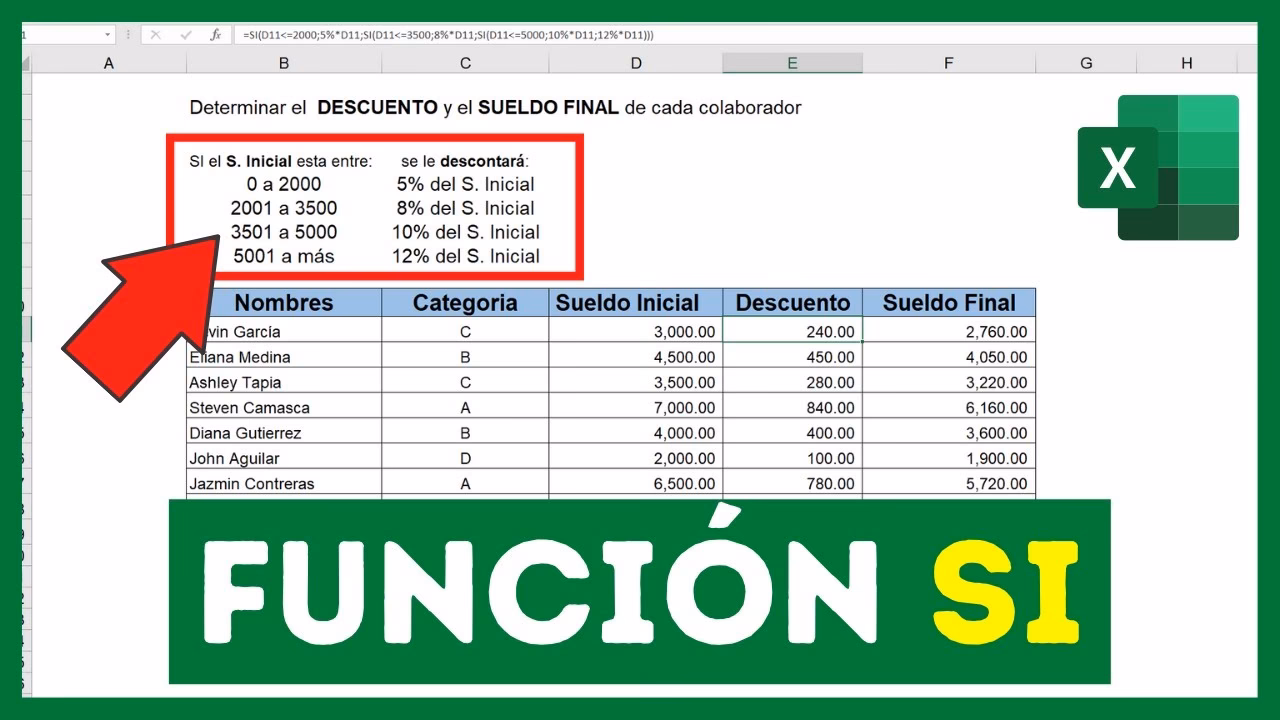
Task: Cancel cell entry using the X icon
Action: [157, 33]
